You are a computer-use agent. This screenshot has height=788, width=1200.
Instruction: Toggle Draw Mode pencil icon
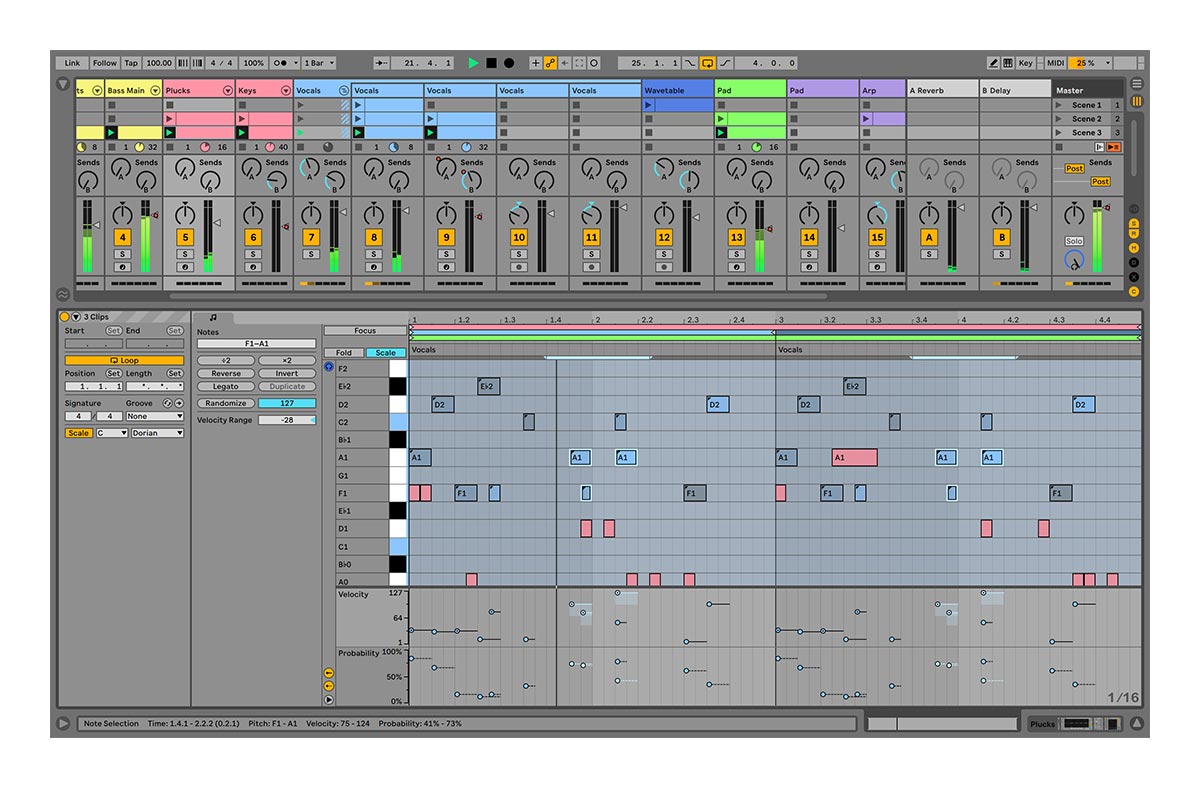[993, 63]
